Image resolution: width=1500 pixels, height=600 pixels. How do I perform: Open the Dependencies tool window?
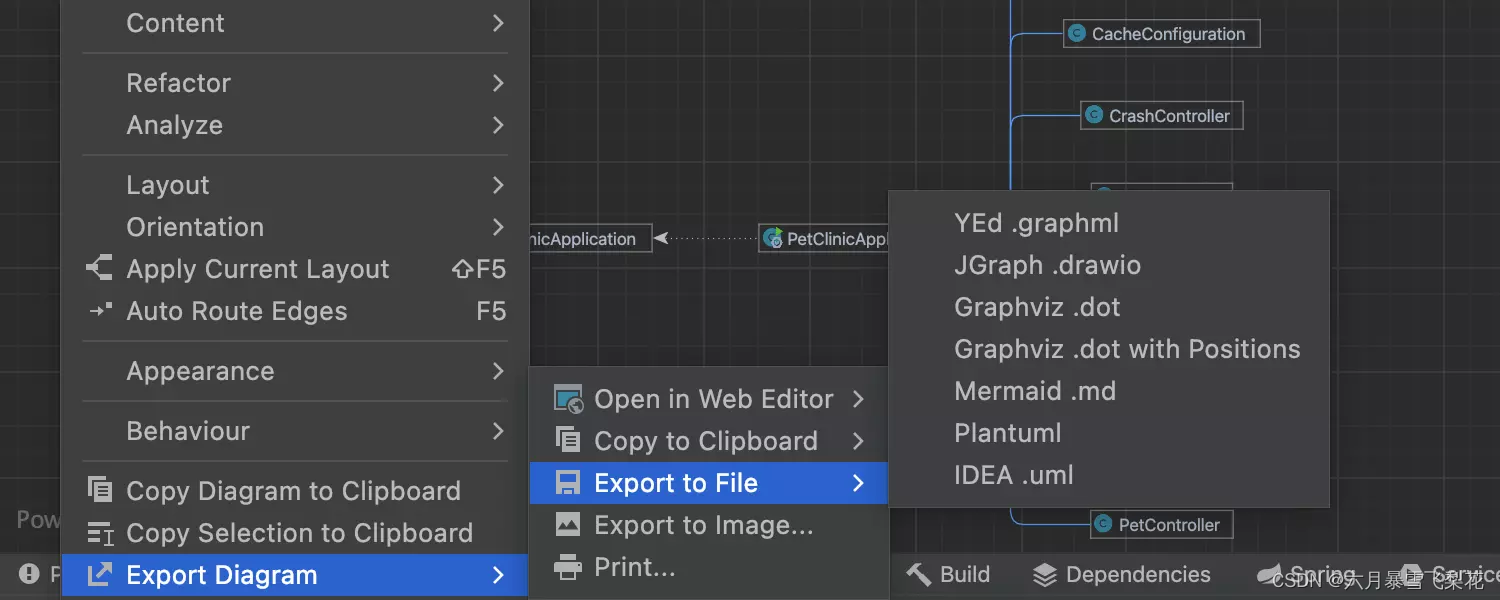pos(1121,575)
